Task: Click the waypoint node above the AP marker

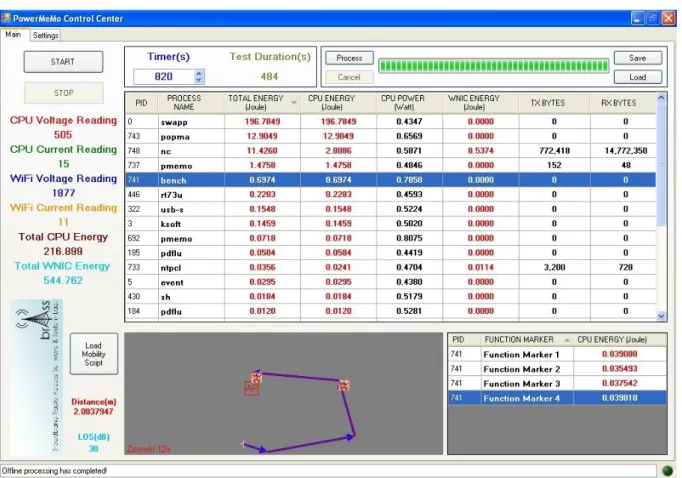Action: tap(256, 376)
